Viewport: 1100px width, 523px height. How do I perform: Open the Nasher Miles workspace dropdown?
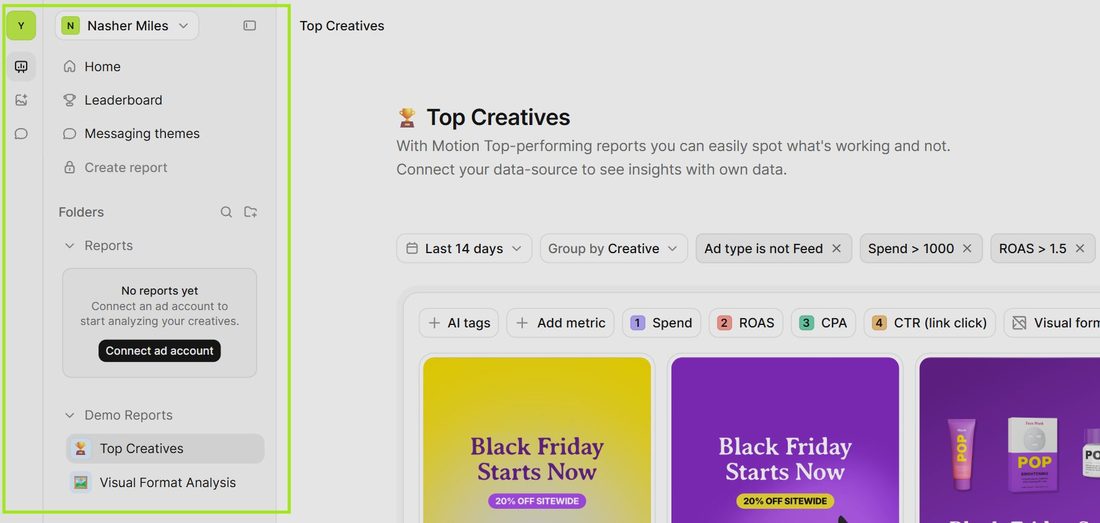point(127,26)
